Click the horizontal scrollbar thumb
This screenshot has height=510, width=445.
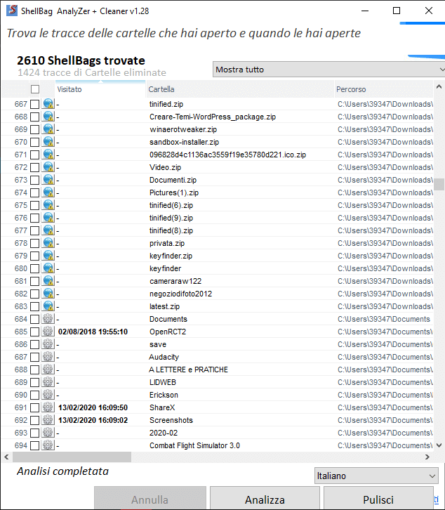[72, 457]
